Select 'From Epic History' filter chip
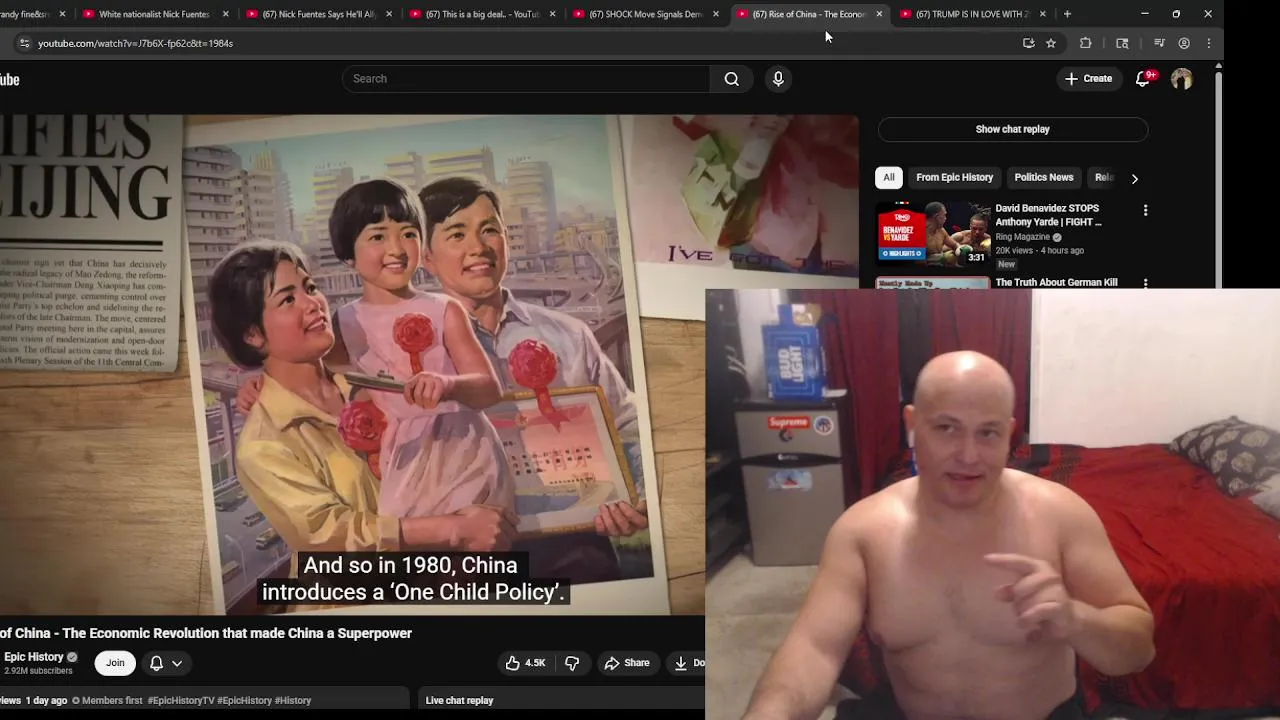Image resolution: width=1280 pixels, height=720 pixels. click(x=955, y=177)
